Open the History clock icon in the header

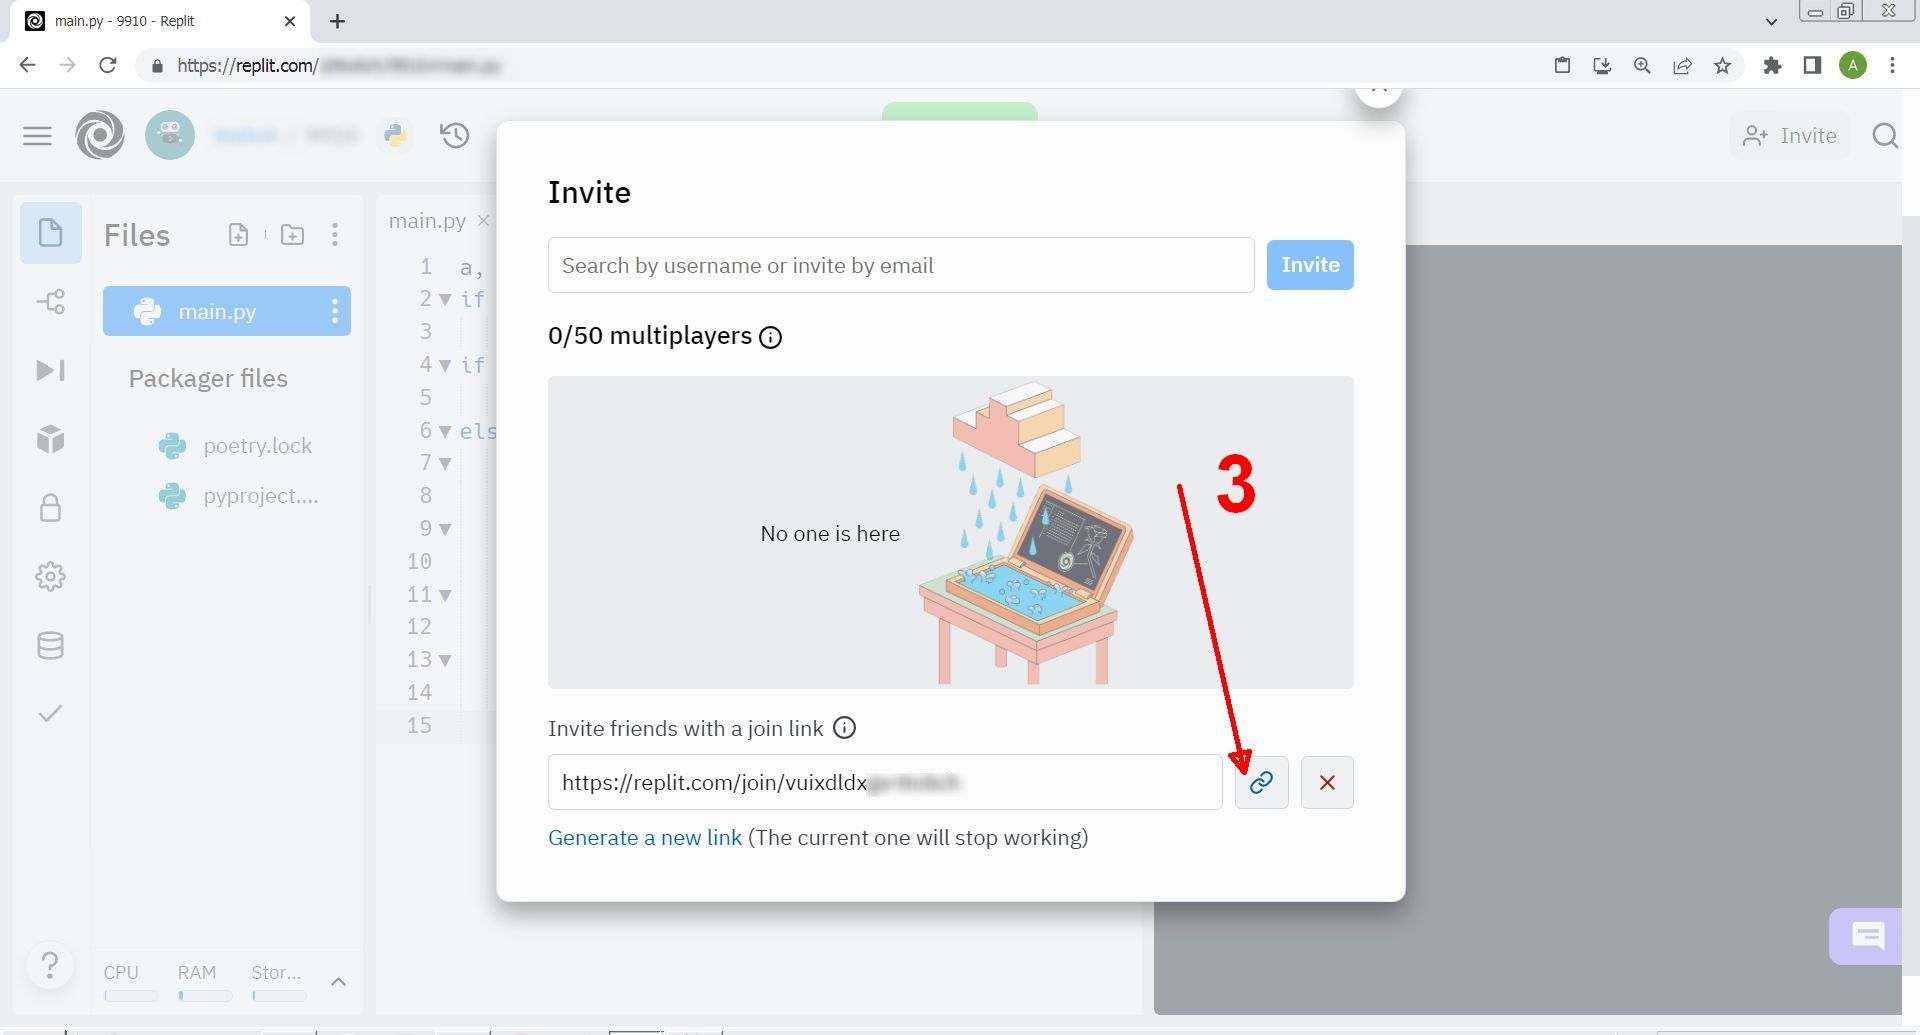(455, 135)
